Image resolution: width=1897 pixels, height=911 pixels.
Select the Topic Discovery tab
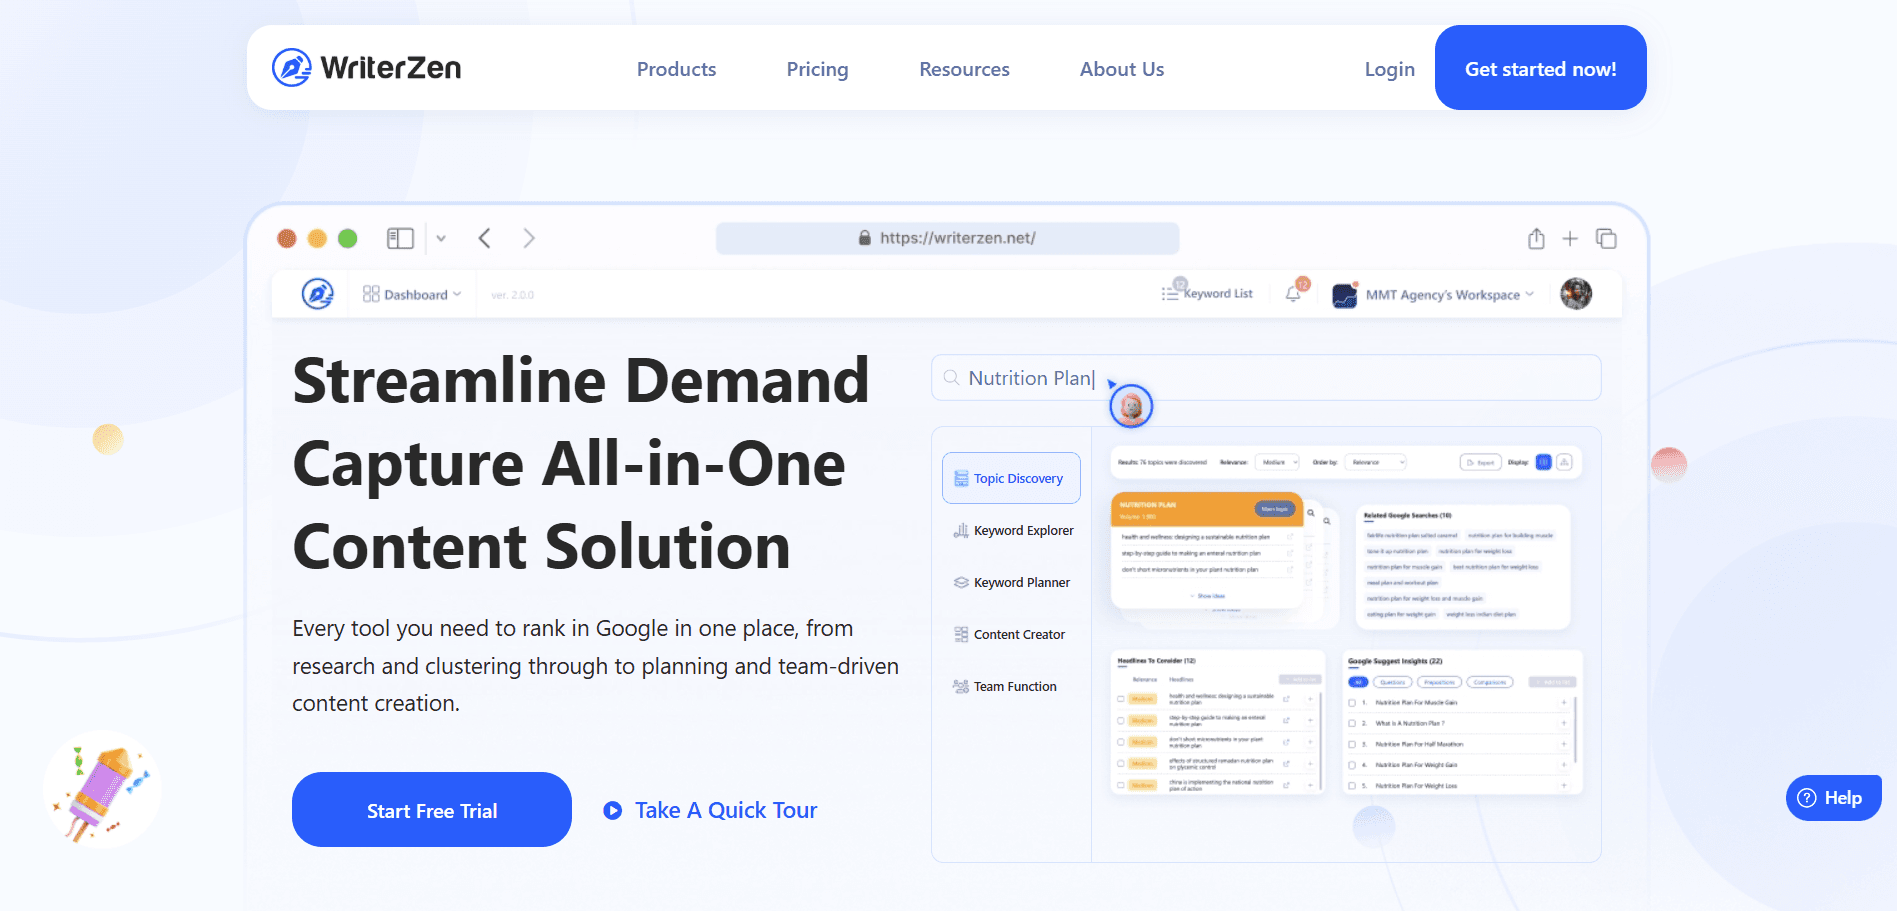1011,478
